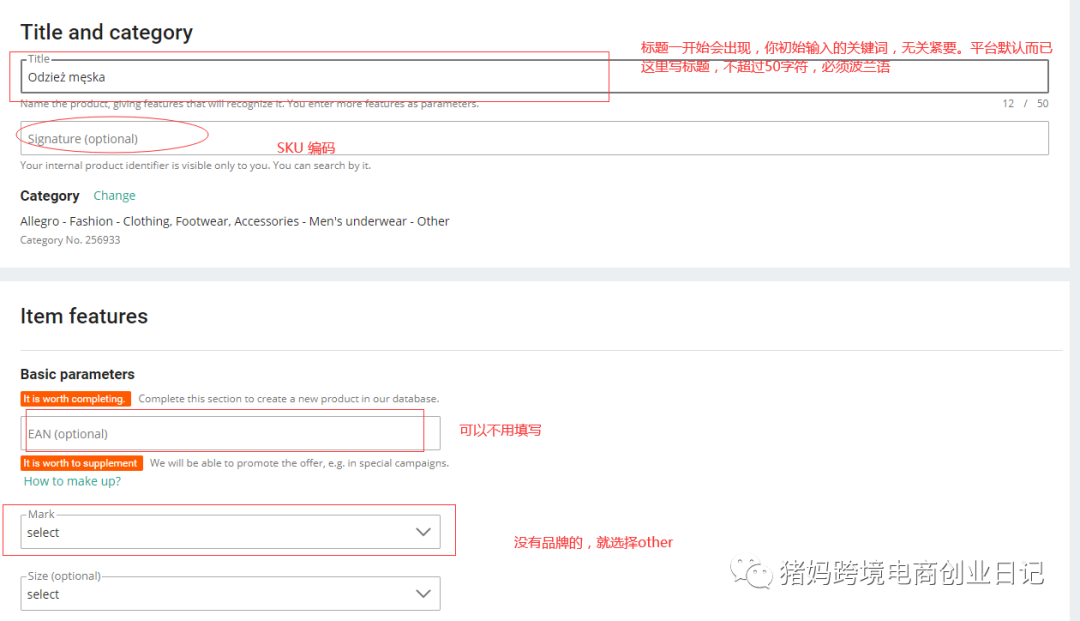The image size is (1080, 621).
Task: Expand the Mark dropdown chevron arrow
Action: pyautogui.click(x=423, y=532)
